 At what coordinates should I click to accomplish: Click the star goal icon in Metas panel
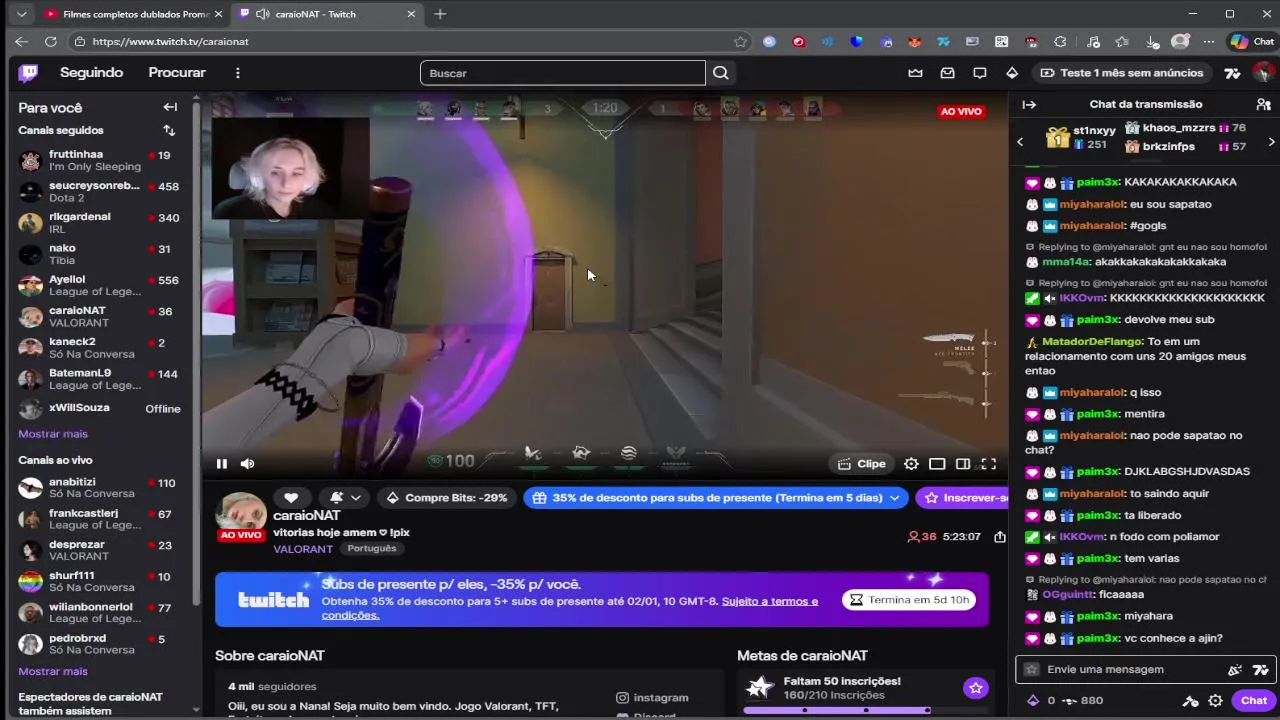coord(975,688)
